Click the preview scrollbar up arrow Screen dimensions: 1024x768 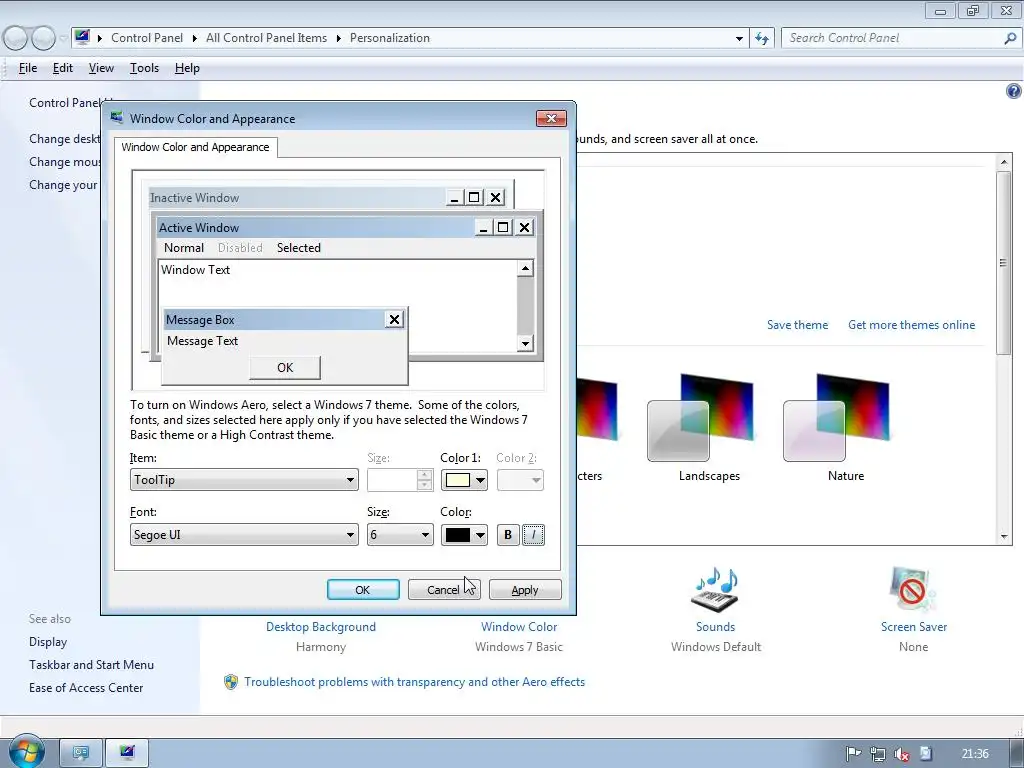tap(525, 268)
